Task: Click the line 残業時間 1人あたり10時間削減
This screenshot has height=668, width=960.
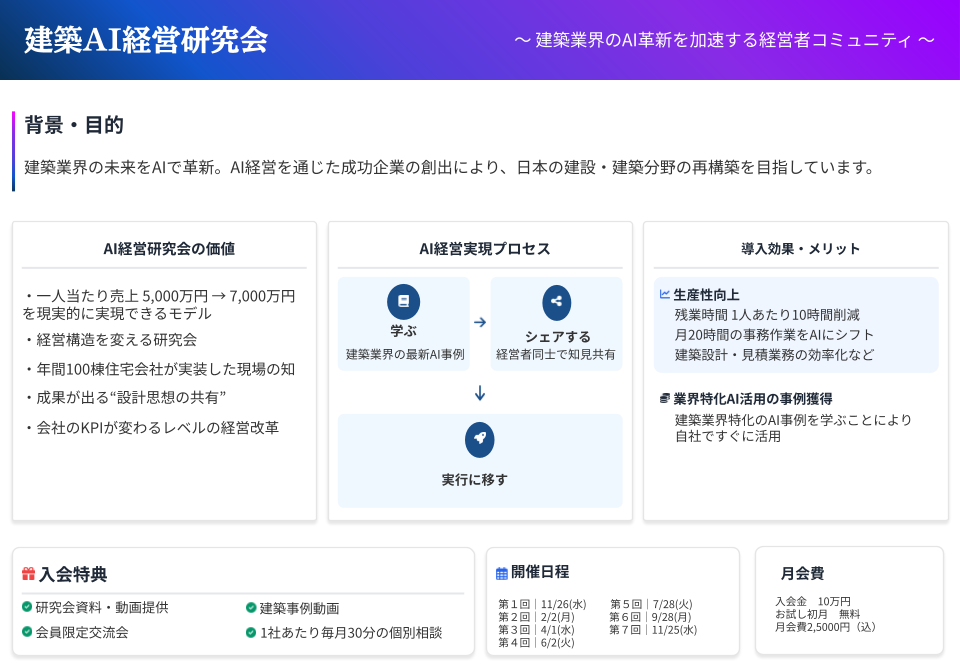Action: [767, 315]
